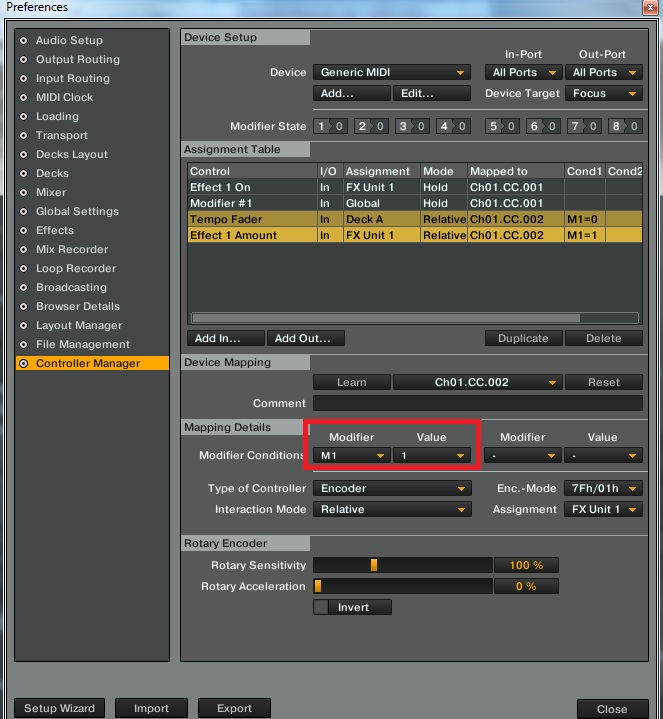Open Transport preferences
This screenshot has height=719, width=663.
click(62, 135)
